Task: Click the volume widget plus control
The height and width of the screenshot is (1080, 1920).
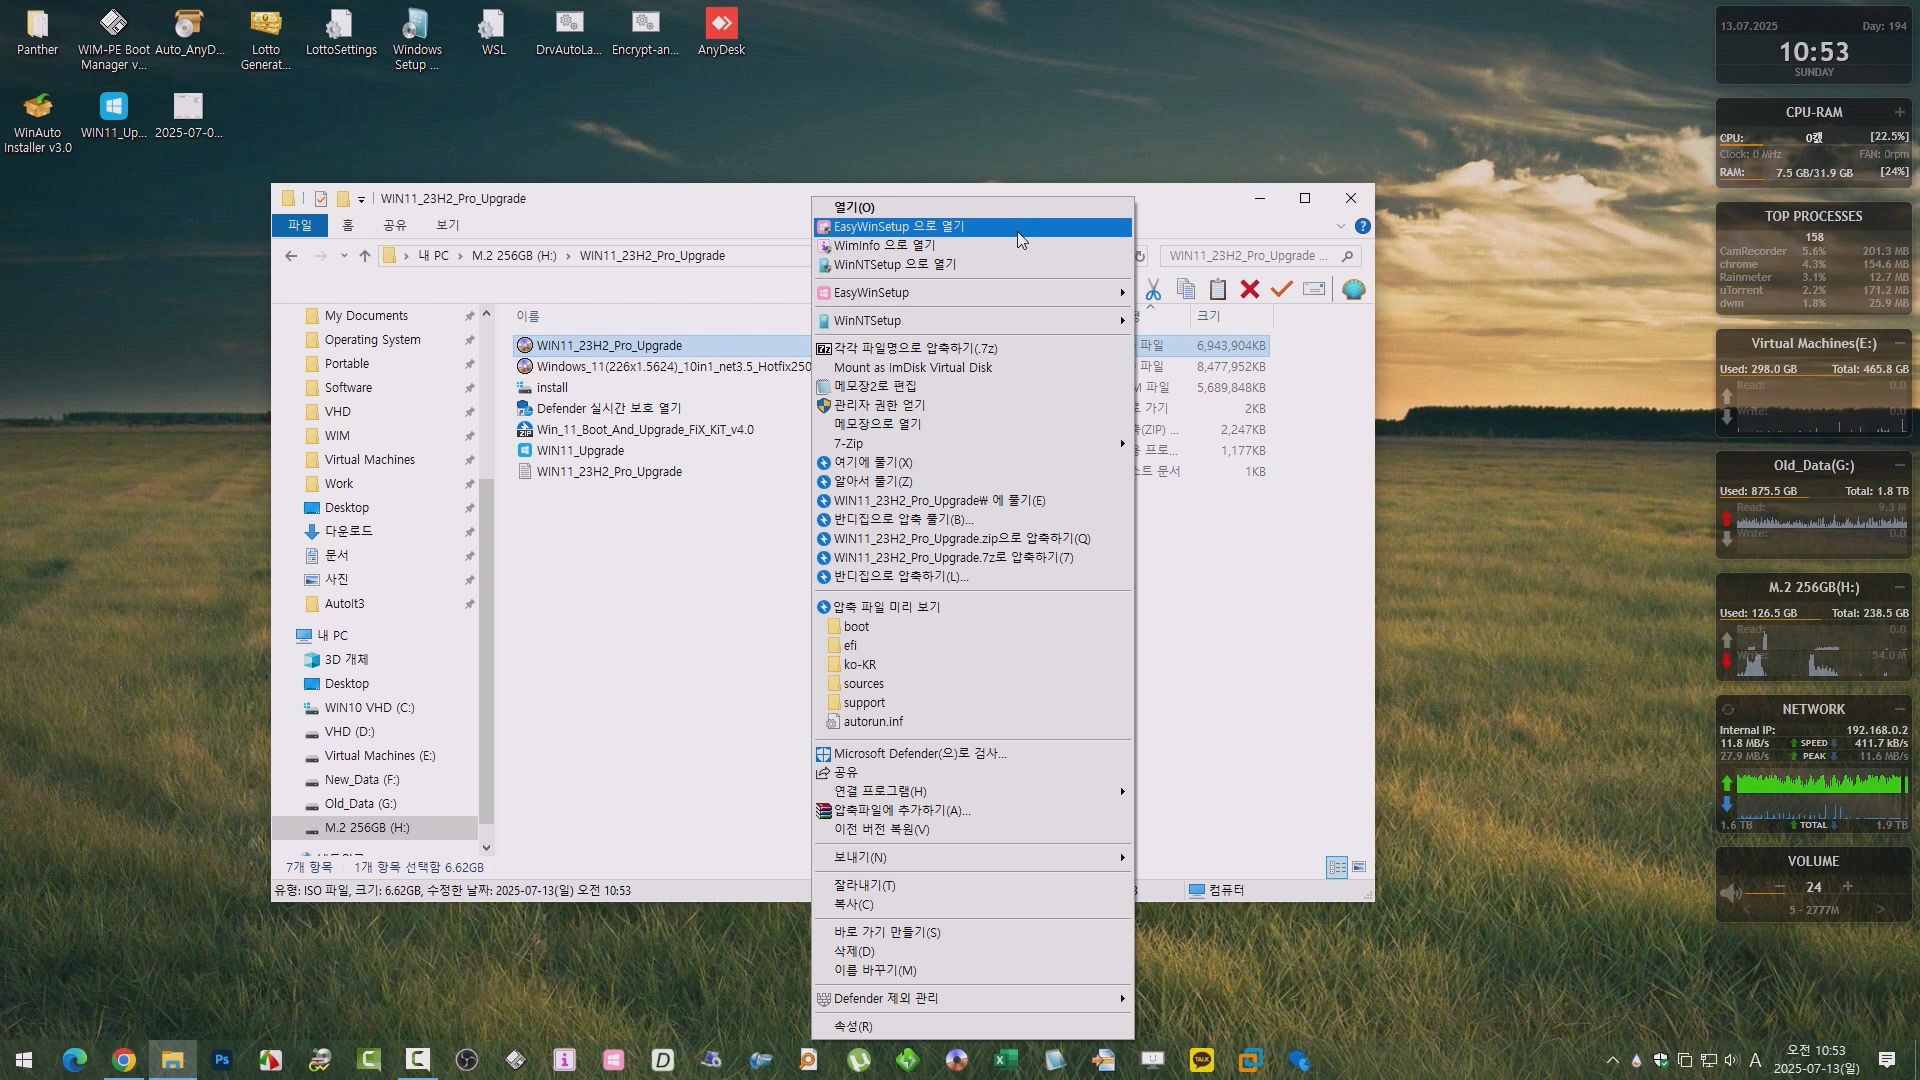Action: coord(1847,887)
